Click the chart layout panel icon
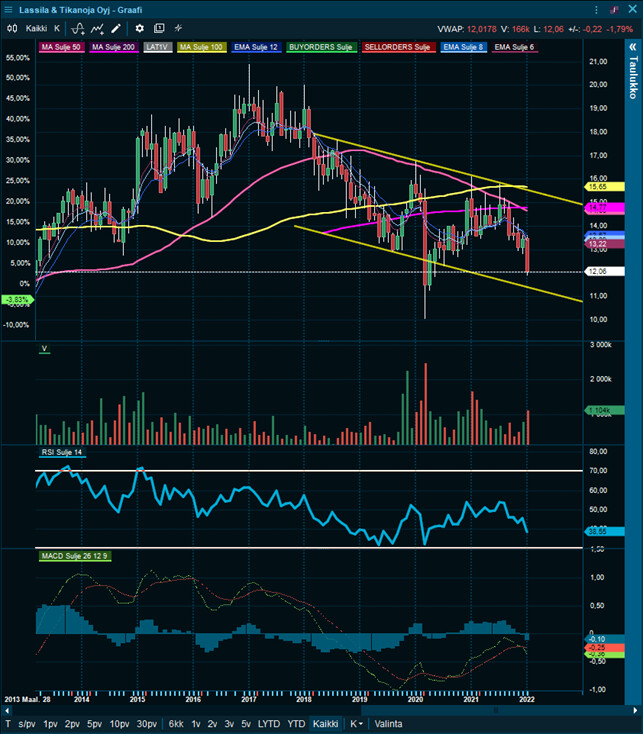 (159, 28)
